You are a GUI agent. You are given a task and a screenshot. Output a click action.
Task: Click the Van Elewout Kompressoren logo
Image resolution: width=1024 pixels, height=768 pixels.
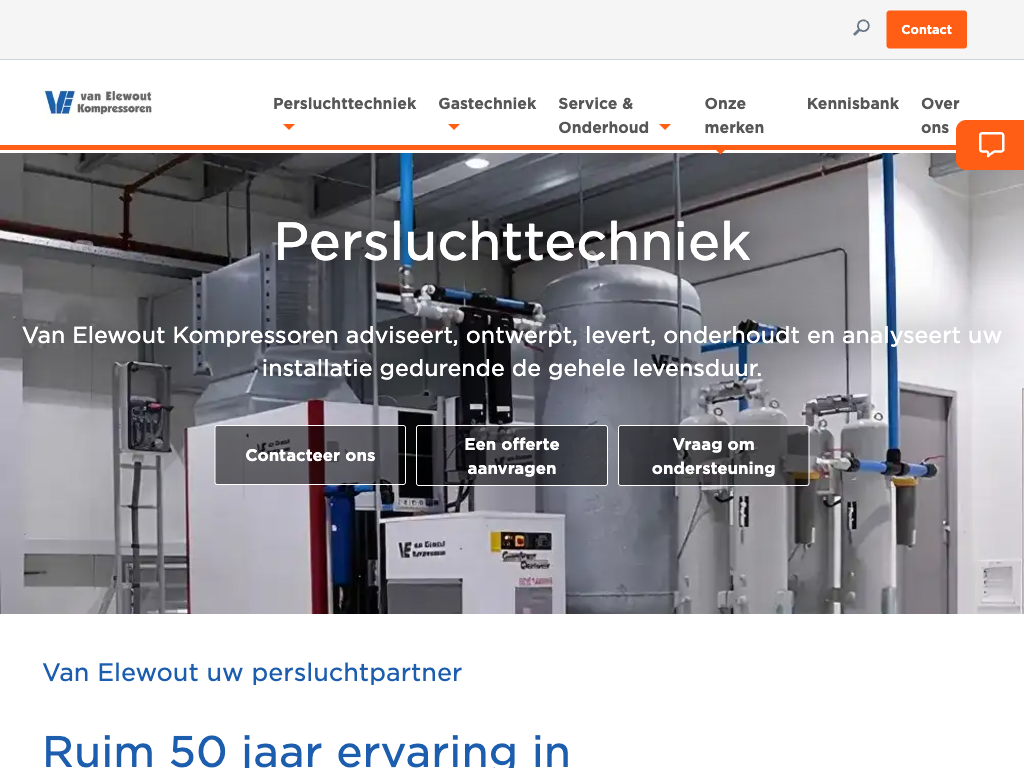tap(98, 103)
